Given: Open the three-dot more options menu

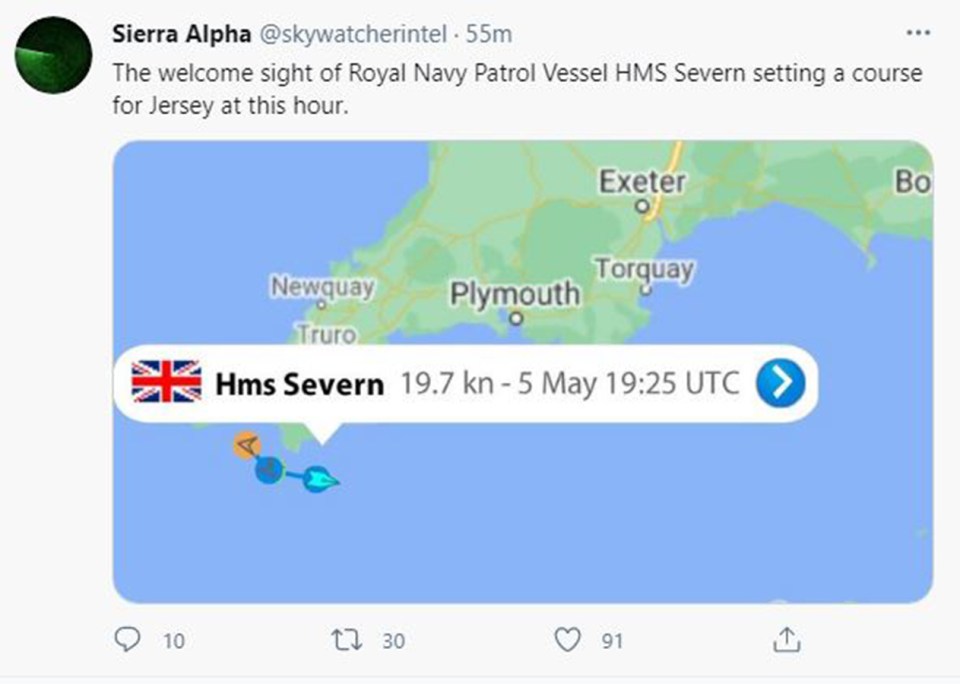Looking at the screenshot, I should [918, 33].
